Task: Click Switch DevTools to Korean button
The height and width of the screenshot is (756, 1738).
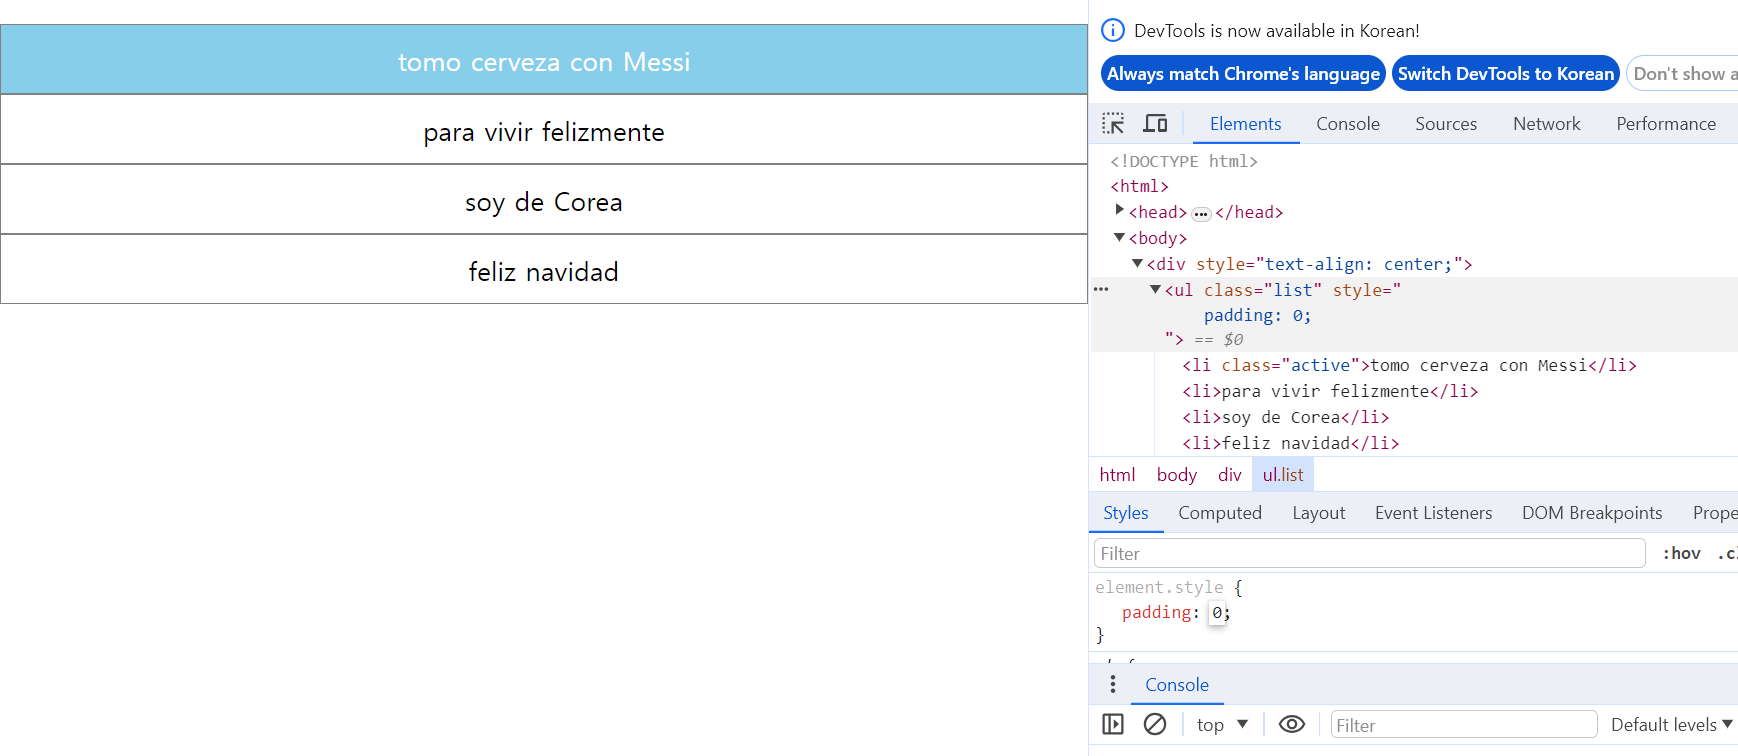Action: (x=1506, y=73)
